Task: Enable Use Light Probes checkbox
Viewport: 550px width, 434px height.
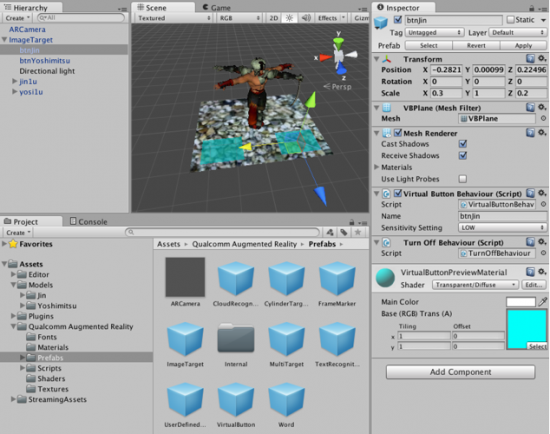Action: [x=463, y=179]
